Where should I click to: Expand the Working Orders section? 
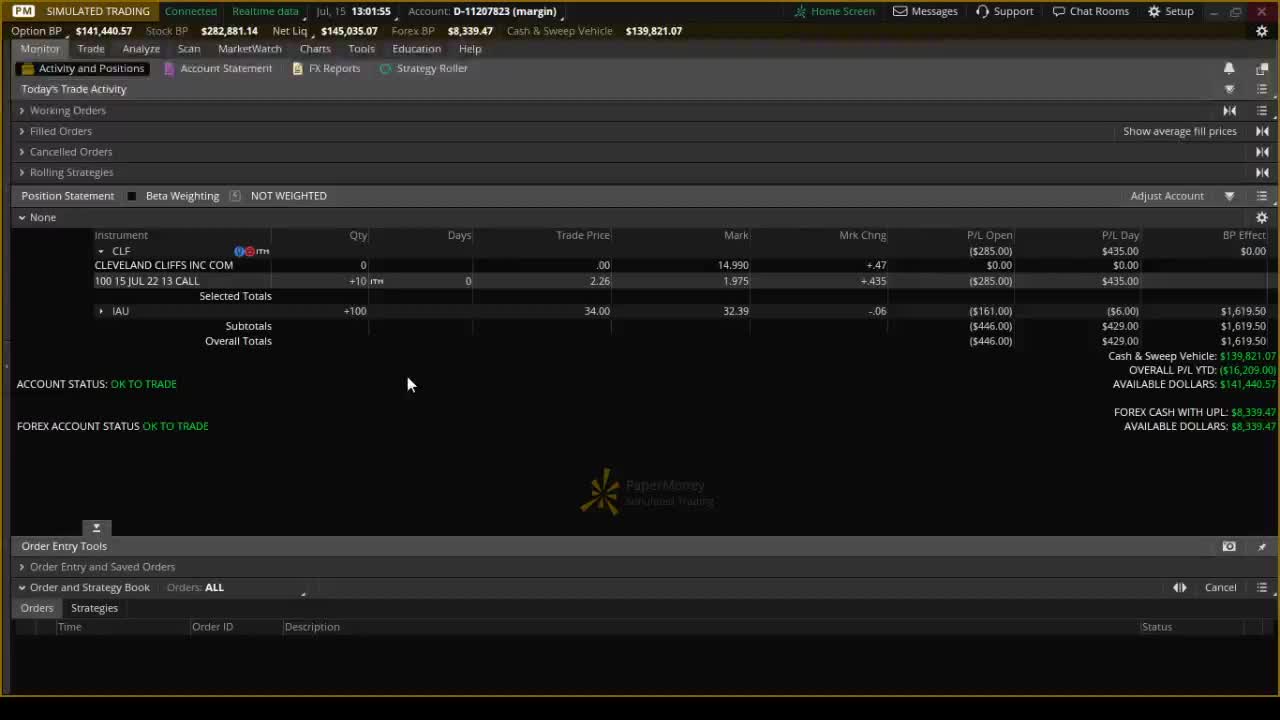(x=22, y=110)
